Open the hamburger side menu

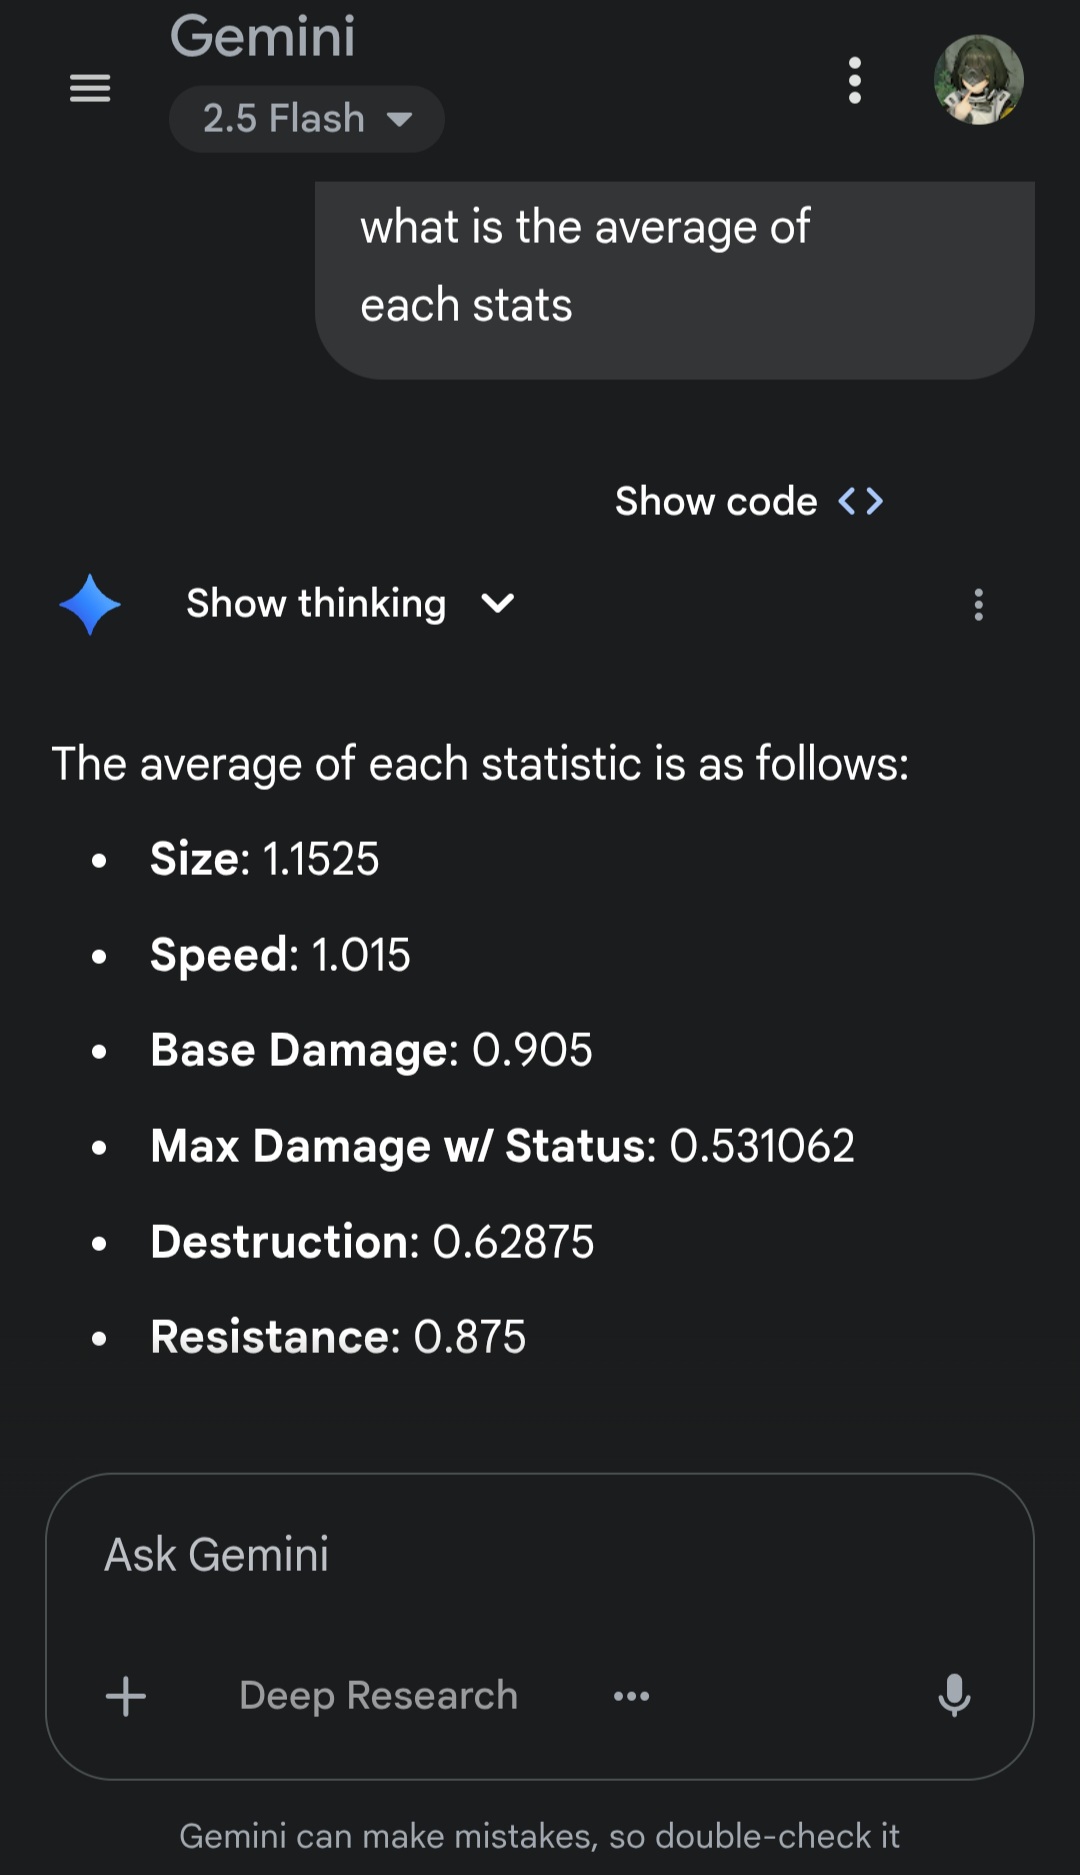90,88
